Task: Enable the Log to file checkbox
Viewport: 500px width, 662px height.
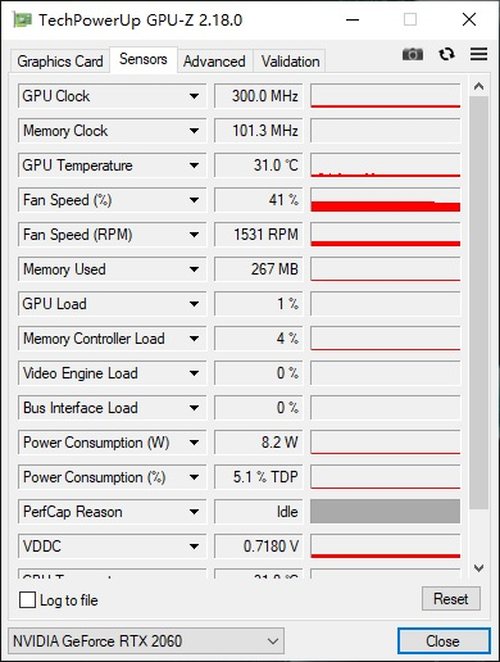Action: [x=27, y=600]
